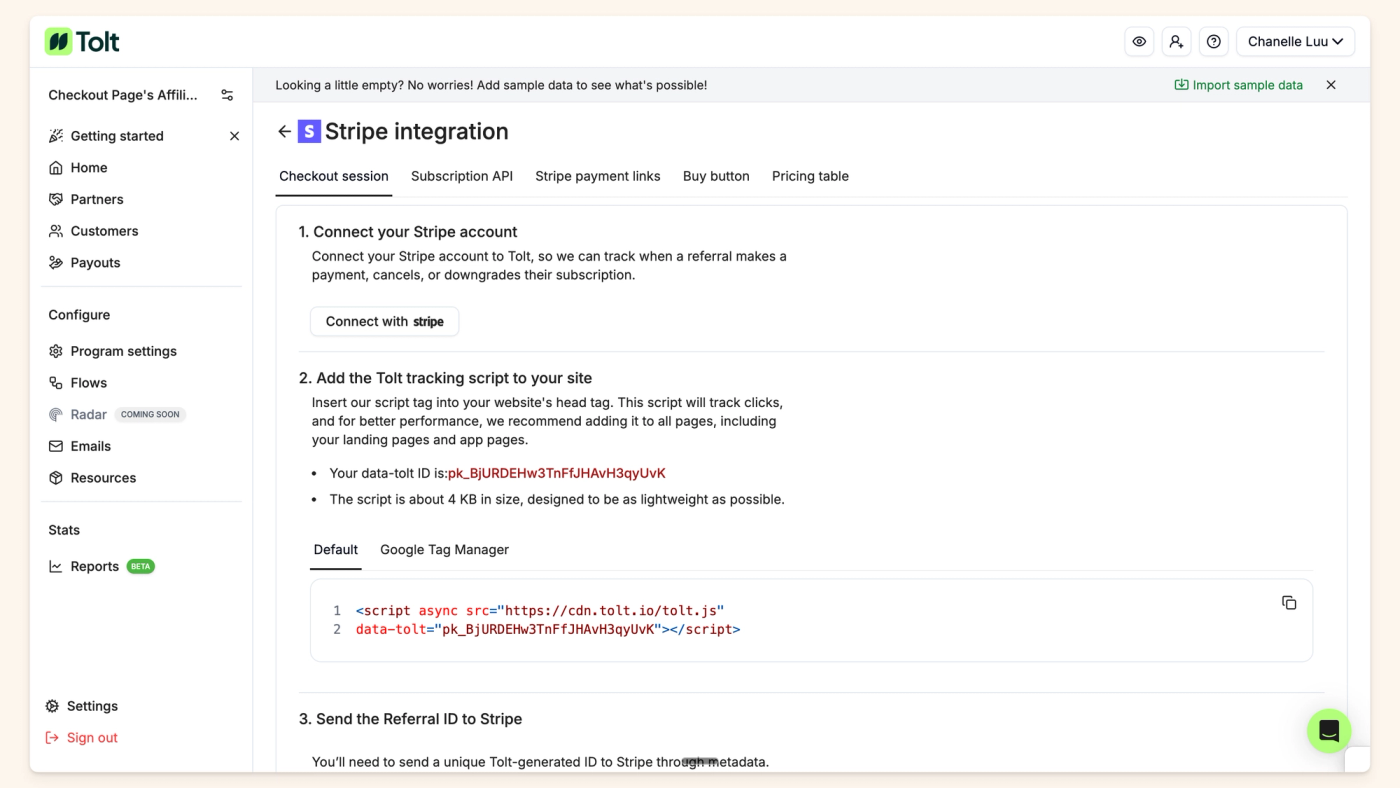Click the script code block text

coord(547,620)
